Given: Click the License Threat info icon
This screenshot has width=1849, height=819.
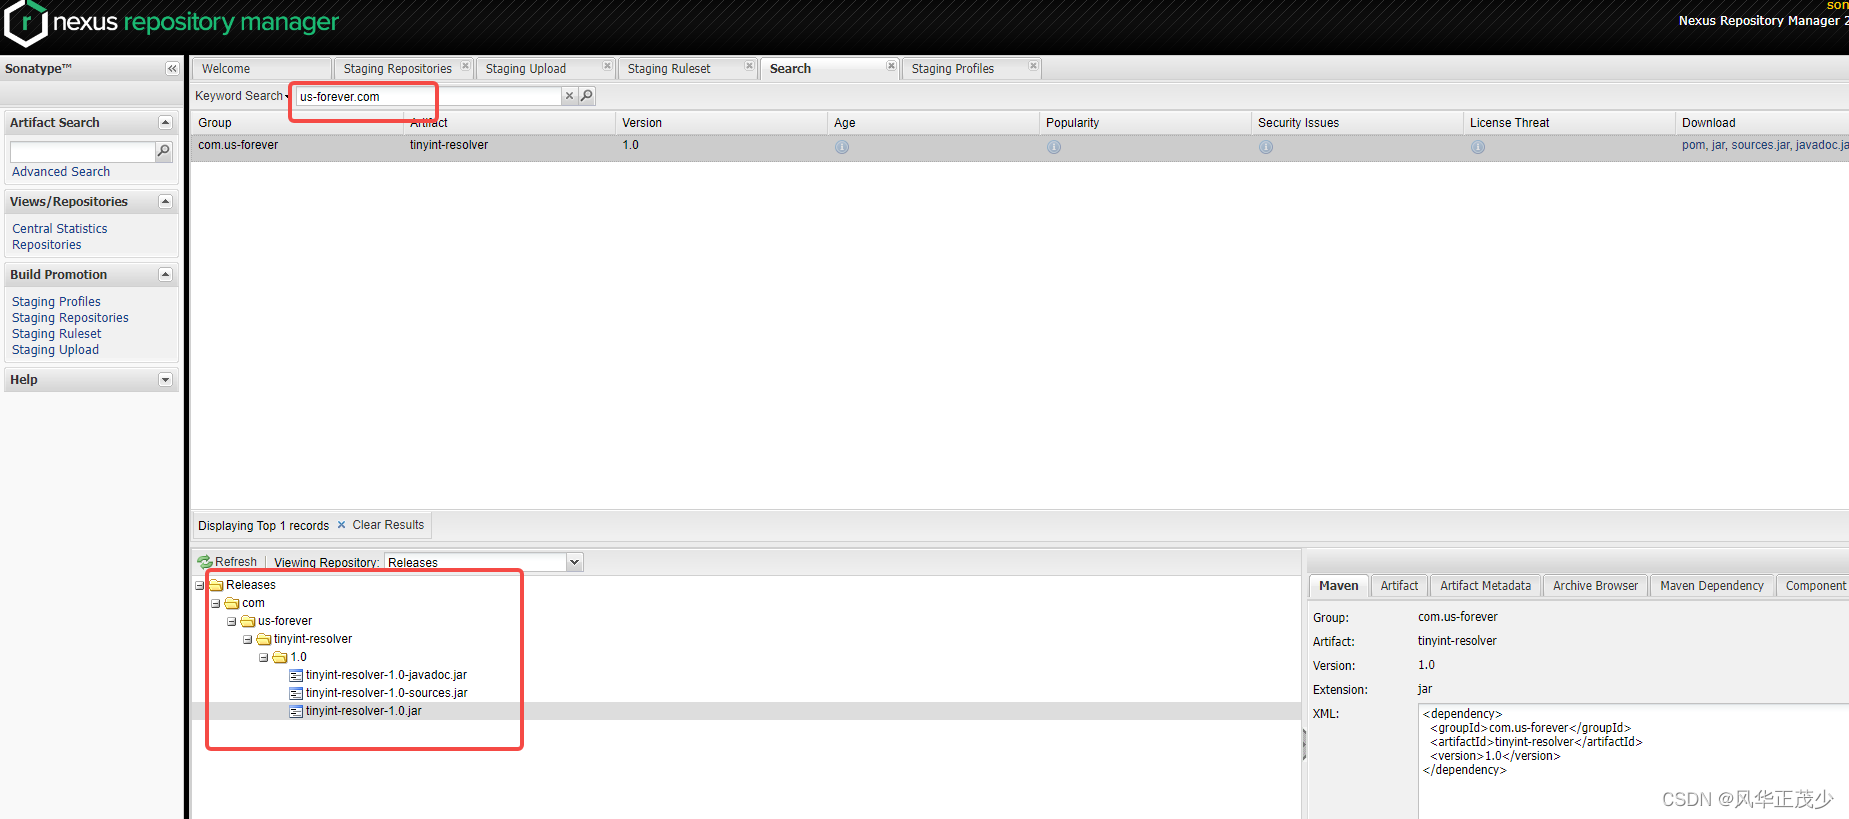Looking at the screenshot, I should [1478, 147].
